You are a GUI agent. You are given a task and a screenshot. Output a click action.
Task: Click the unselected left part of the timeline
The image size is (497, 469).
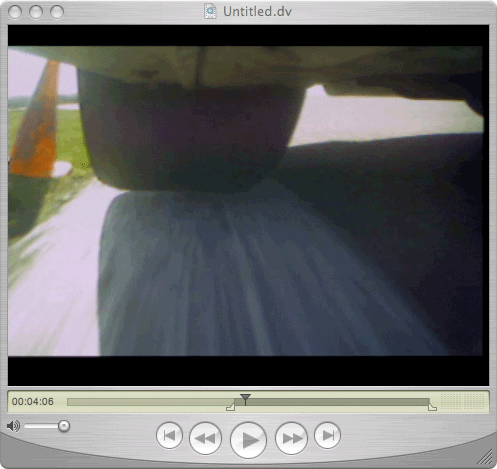[150, 402]
